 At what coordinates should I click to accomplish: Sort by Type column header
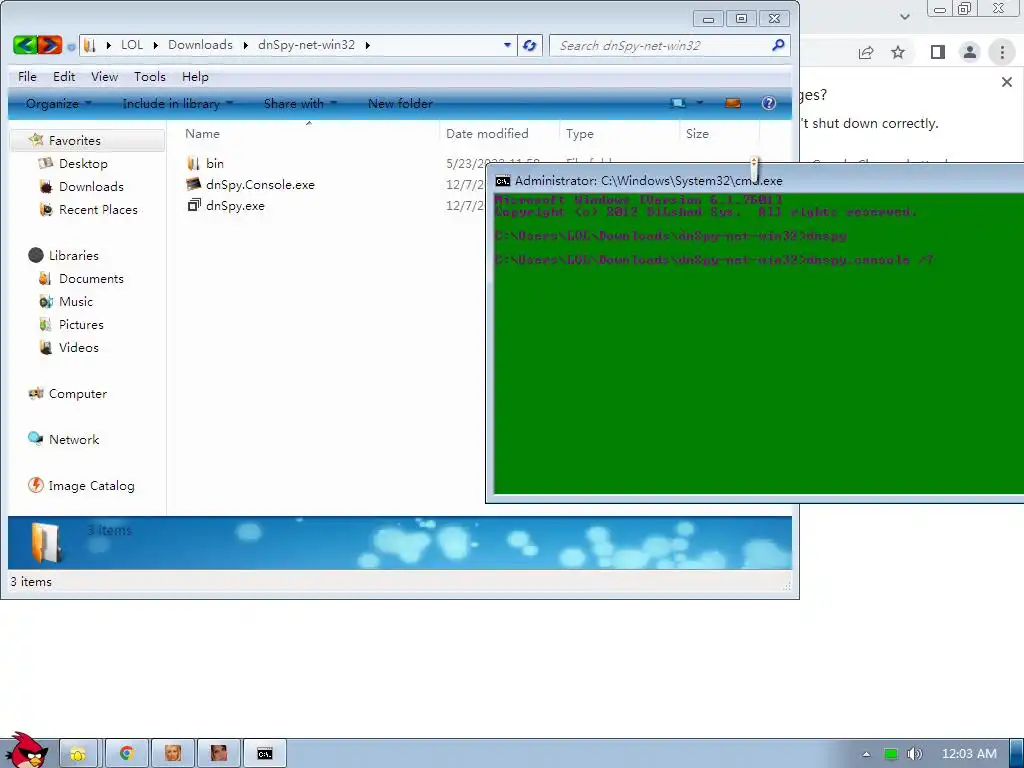[580, 134]
